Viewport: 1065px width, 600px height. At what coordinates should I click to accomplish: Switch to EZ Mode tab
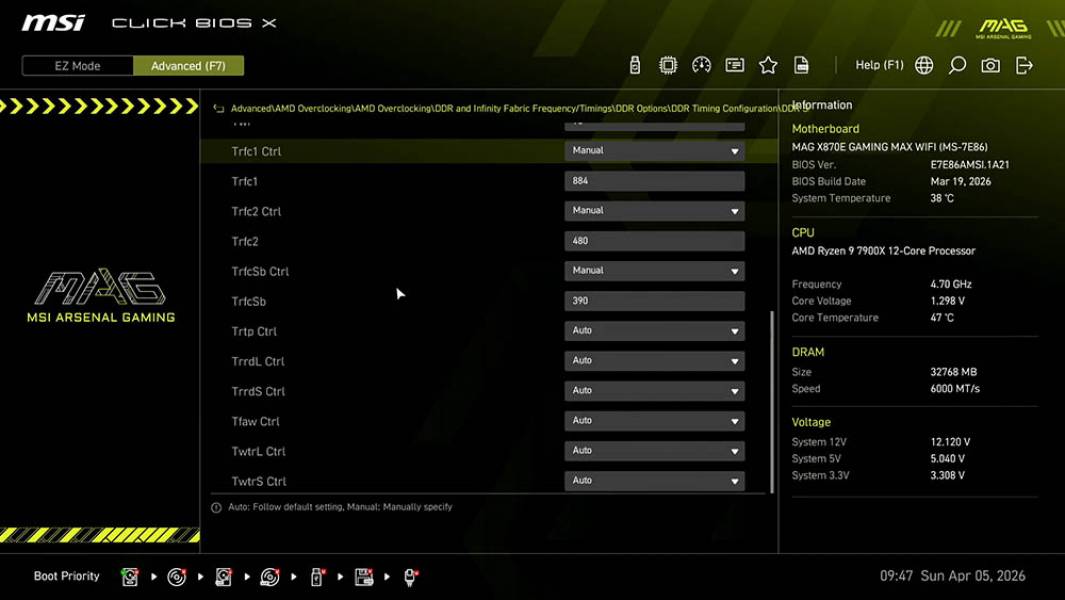click(x=75, y=65)
